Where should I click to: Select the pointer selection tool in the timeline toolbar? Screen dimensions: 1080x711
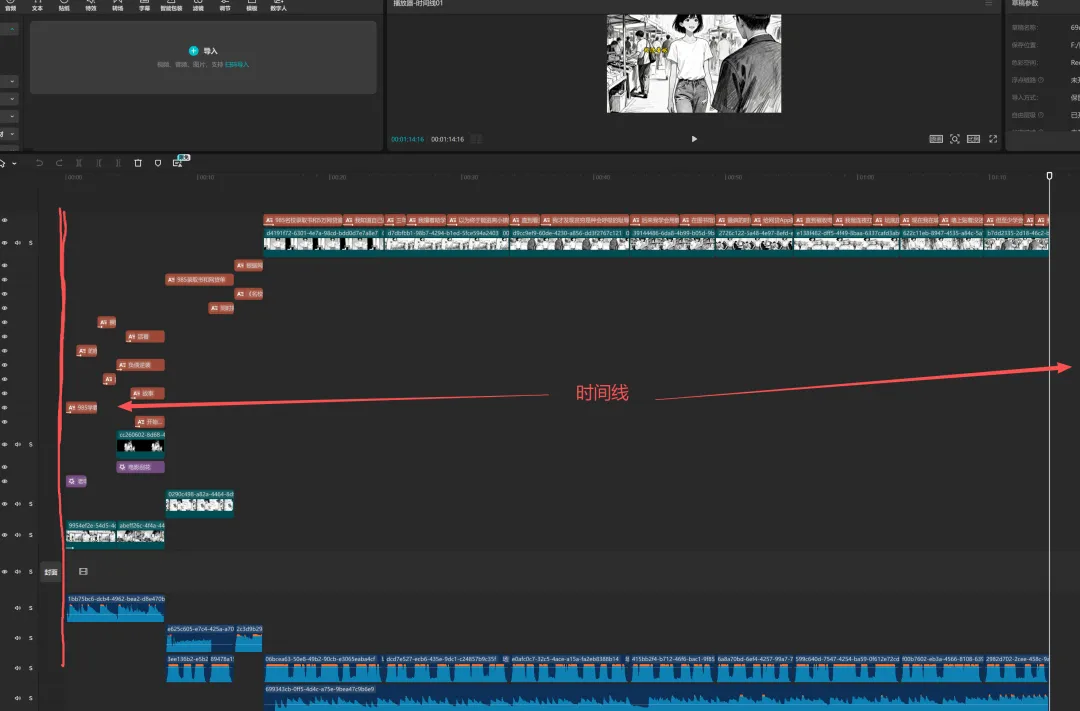coord(3,163)
